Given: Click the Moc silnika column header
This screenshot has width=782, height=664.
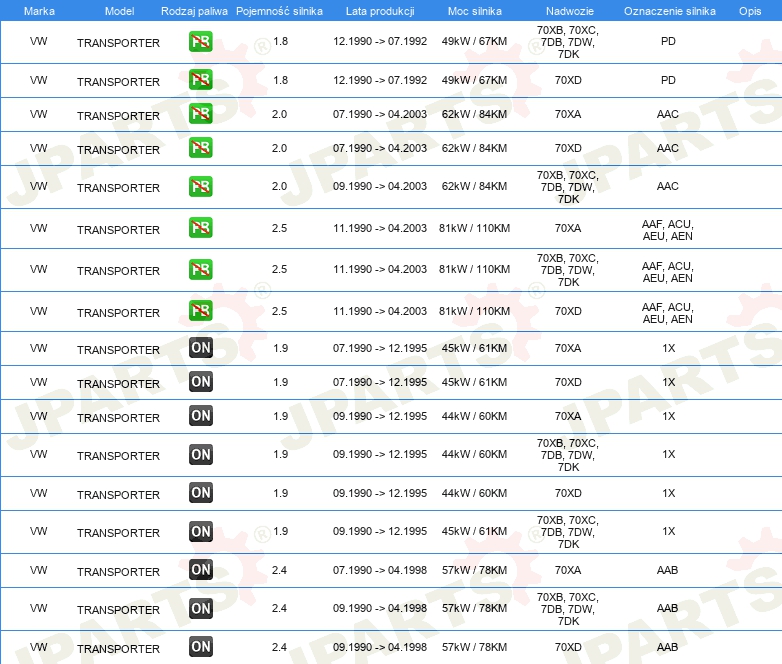Looking at the screenshot, I should (x=474, y=10).
